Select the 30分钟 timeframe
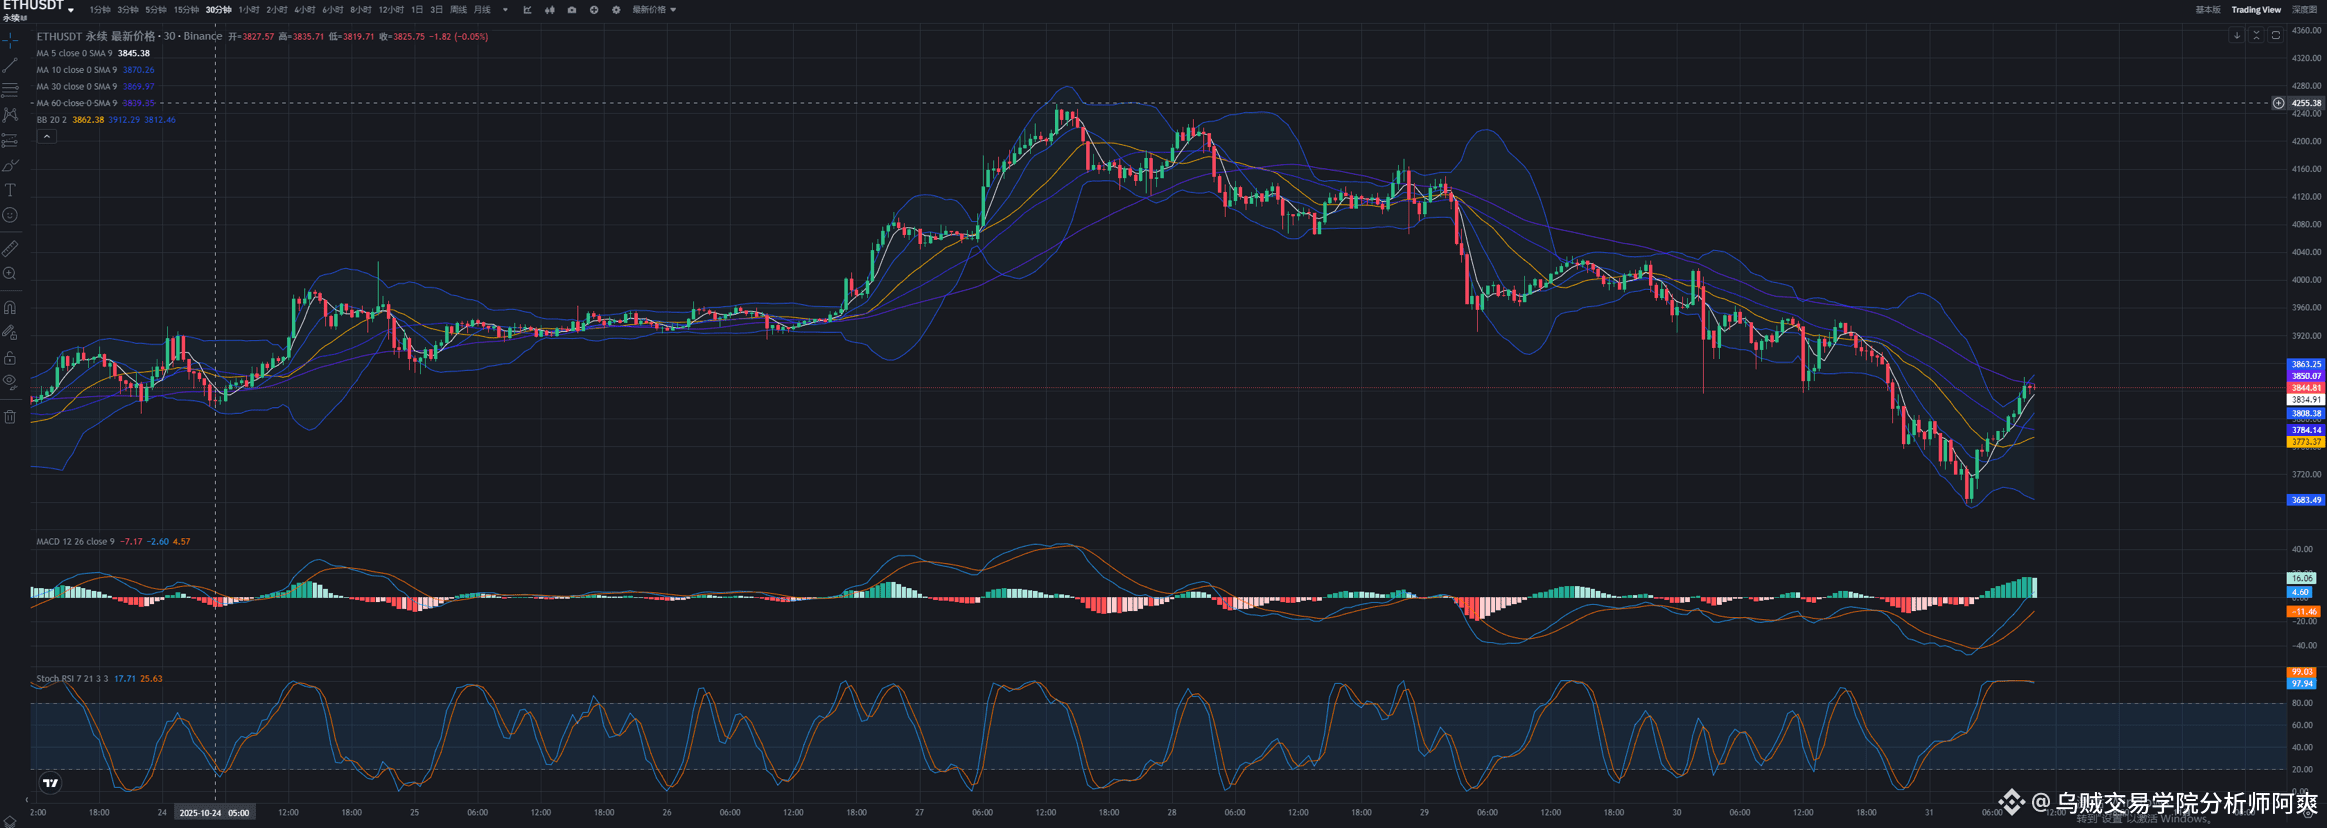This screenshot has height=828, width=2327. (218, 10)
